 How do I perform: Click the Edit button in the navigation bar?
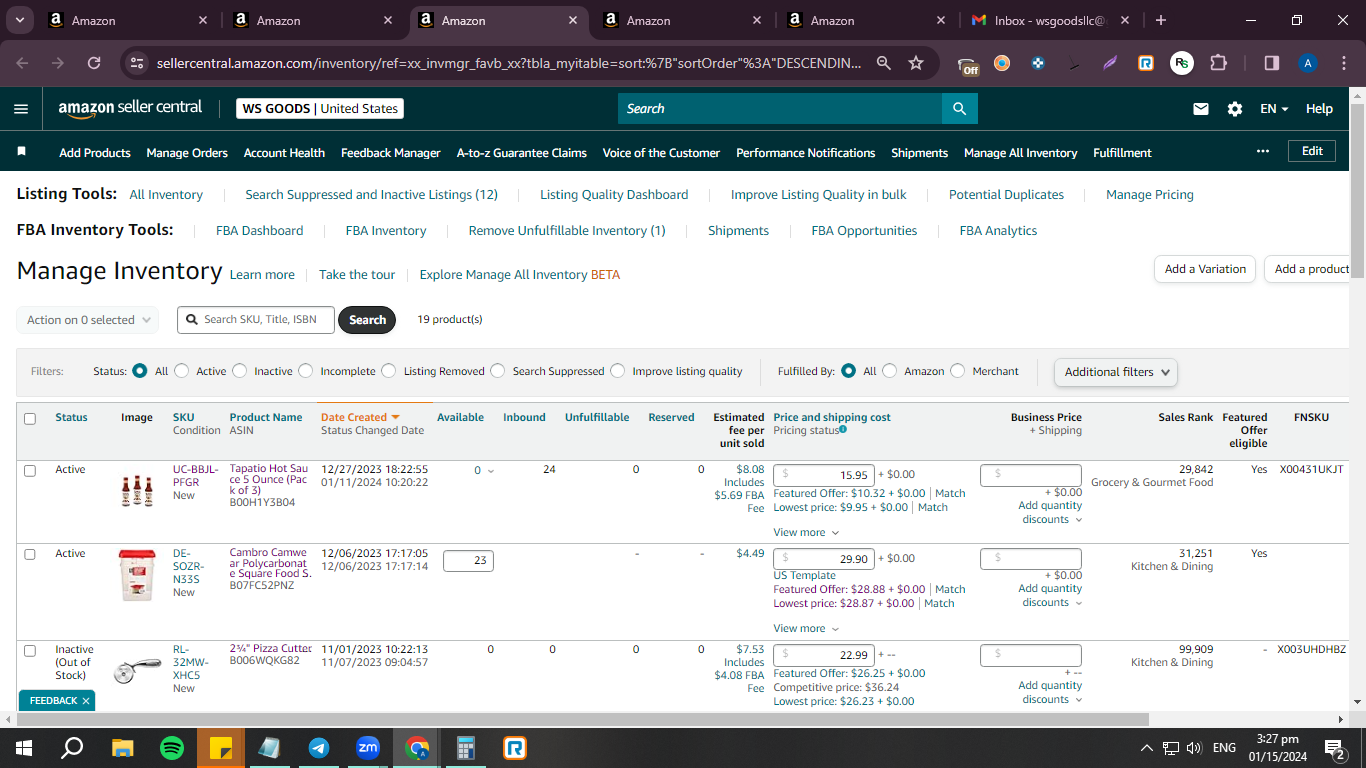coord(1312,151)
